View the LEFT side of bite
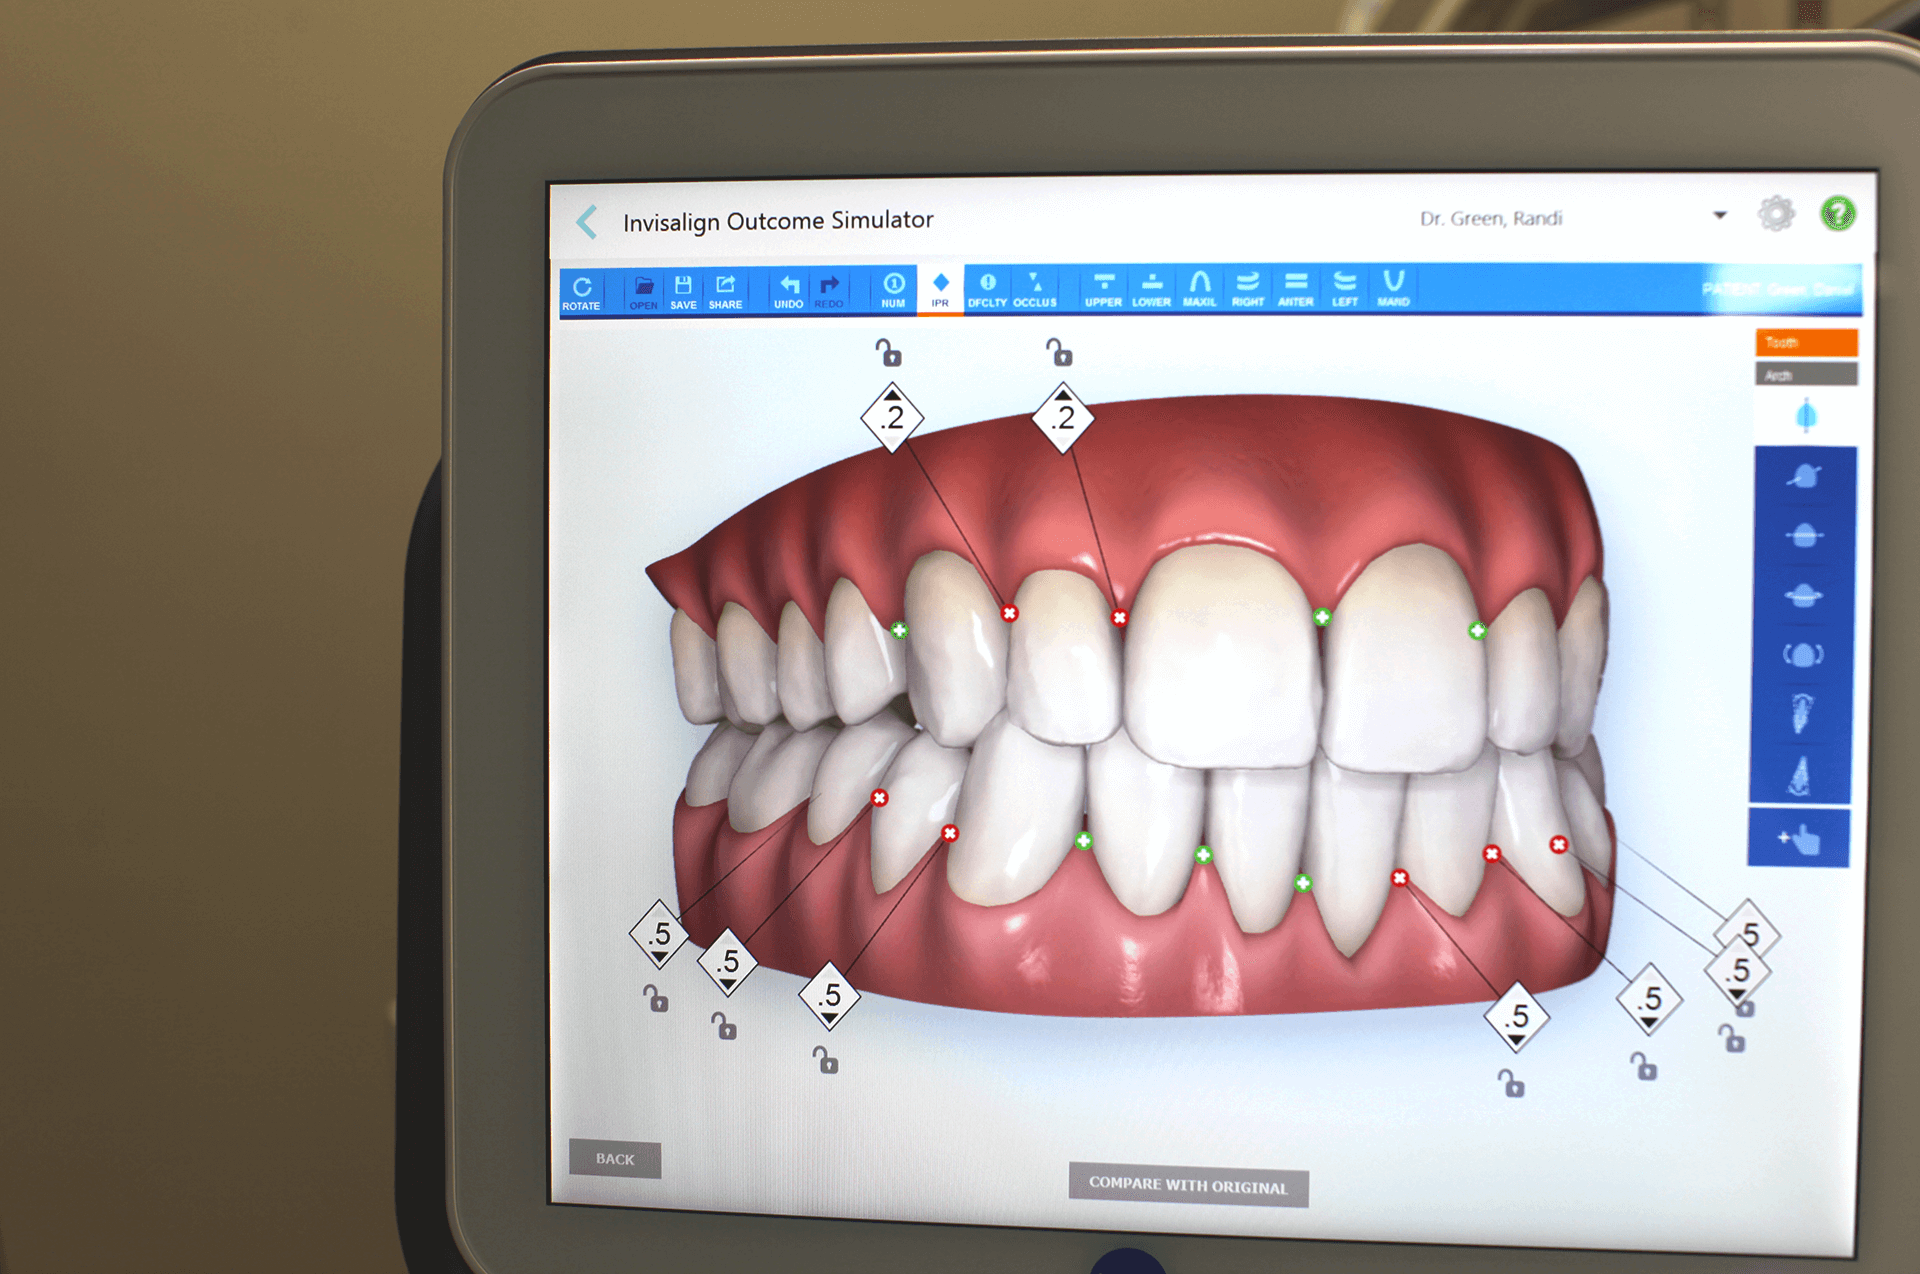The width and height of the screenshot is (1920, 1274). [x=1345, y=289]
